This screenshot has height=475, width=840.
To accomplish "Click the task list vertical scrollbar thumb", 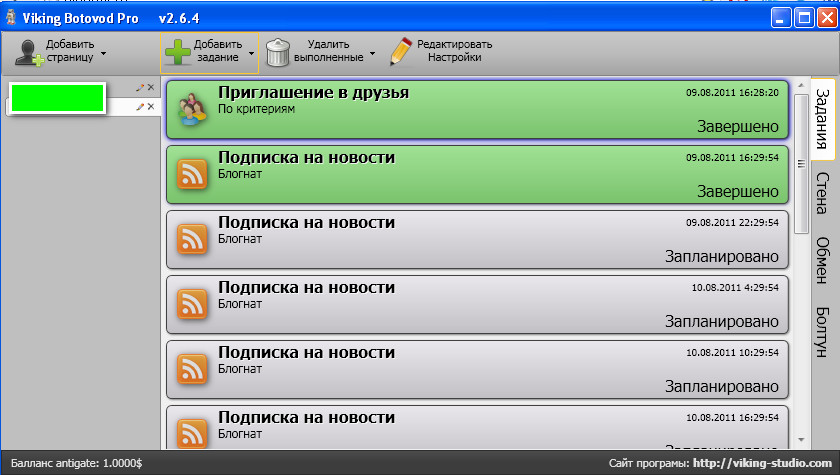I will (x=801, y=164).
